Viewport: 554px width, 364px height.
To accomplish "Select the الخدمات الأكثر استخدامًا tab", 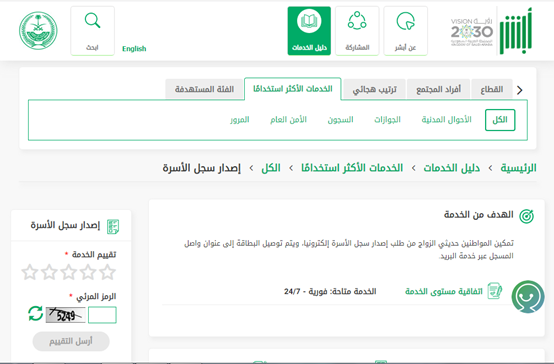I will pyautogui.click(x=293, y=89).
